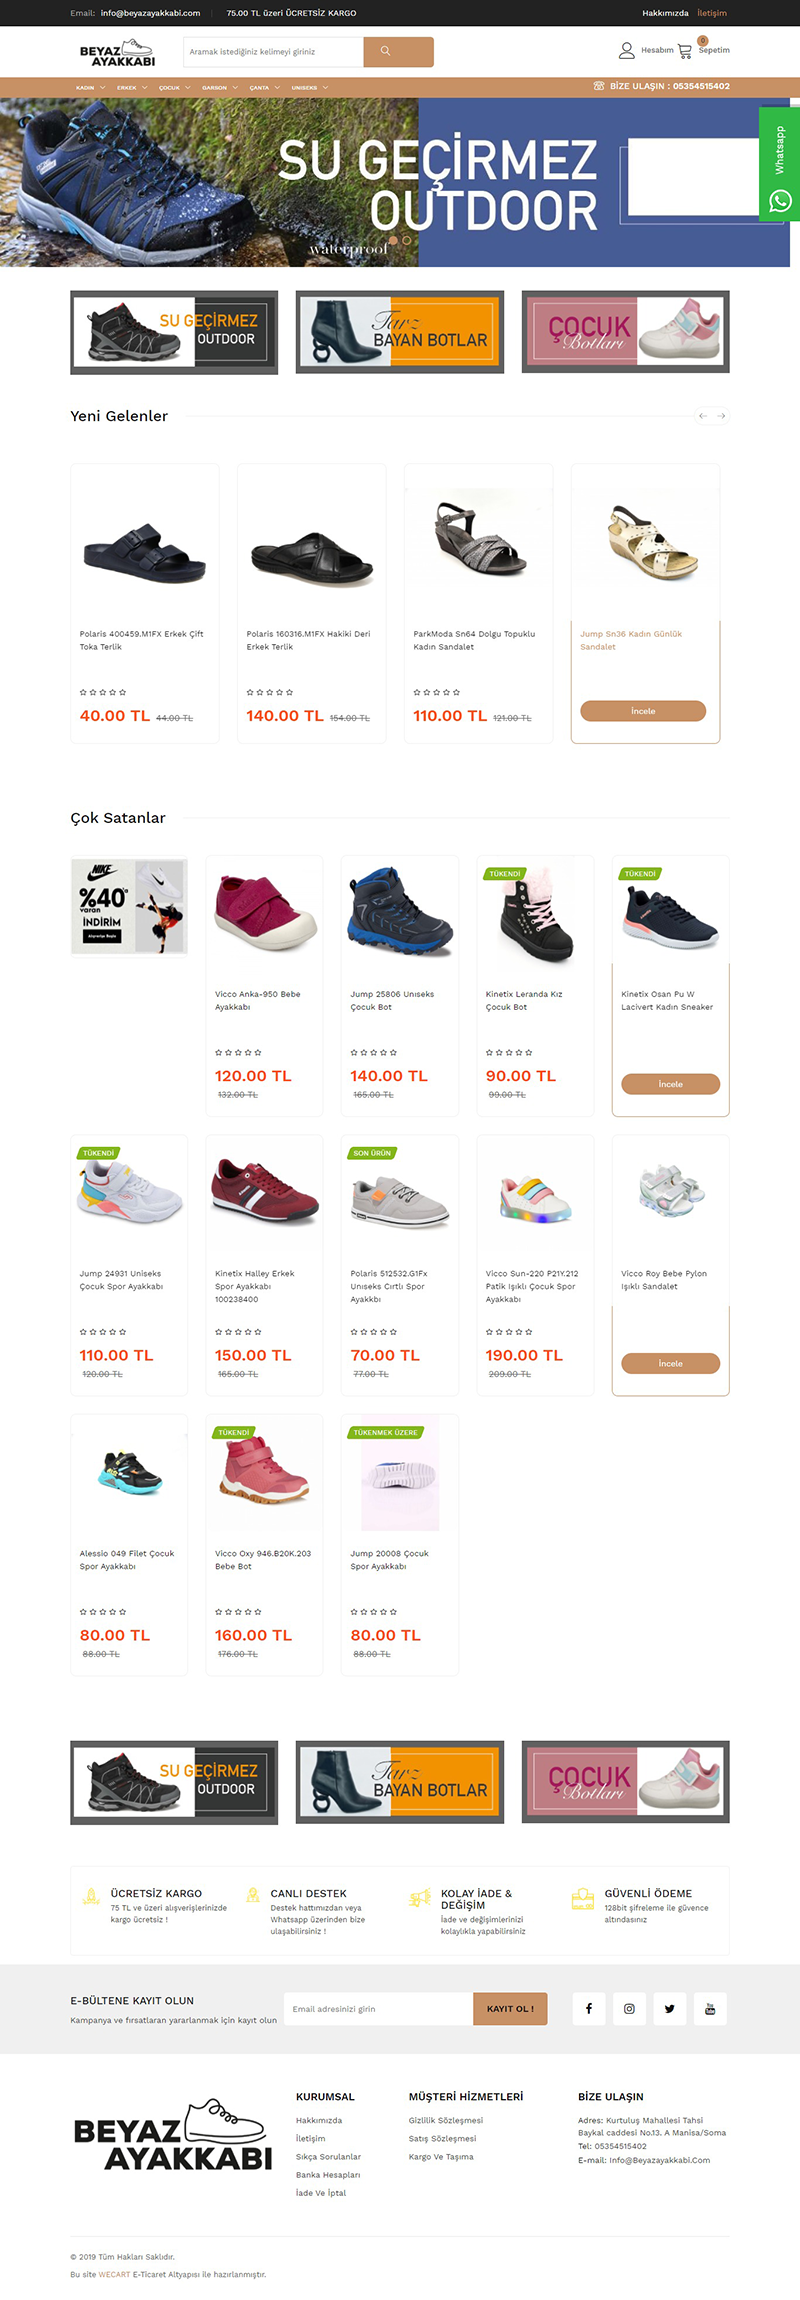The image size is (800, 2300).
Task: Open the Hakkımızda top menu link
Action: 665,13
